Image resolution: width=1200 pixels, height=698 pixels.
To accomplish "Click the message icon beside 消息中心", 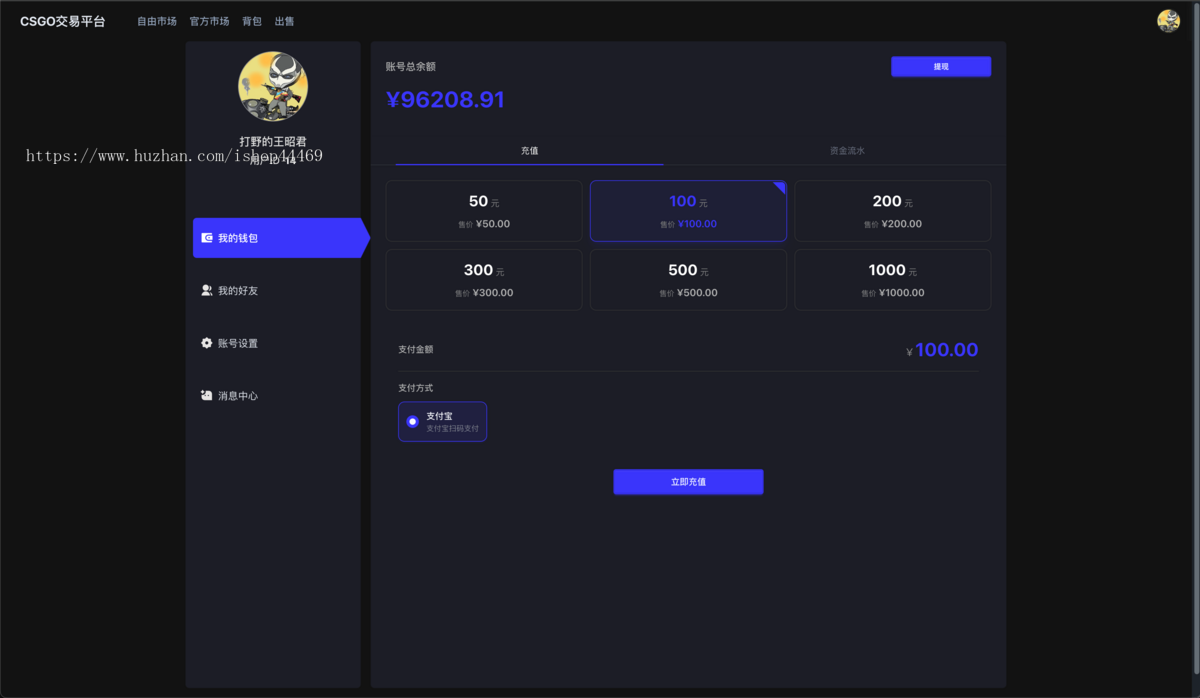I will pyautogui.click(x=207, y=396).
